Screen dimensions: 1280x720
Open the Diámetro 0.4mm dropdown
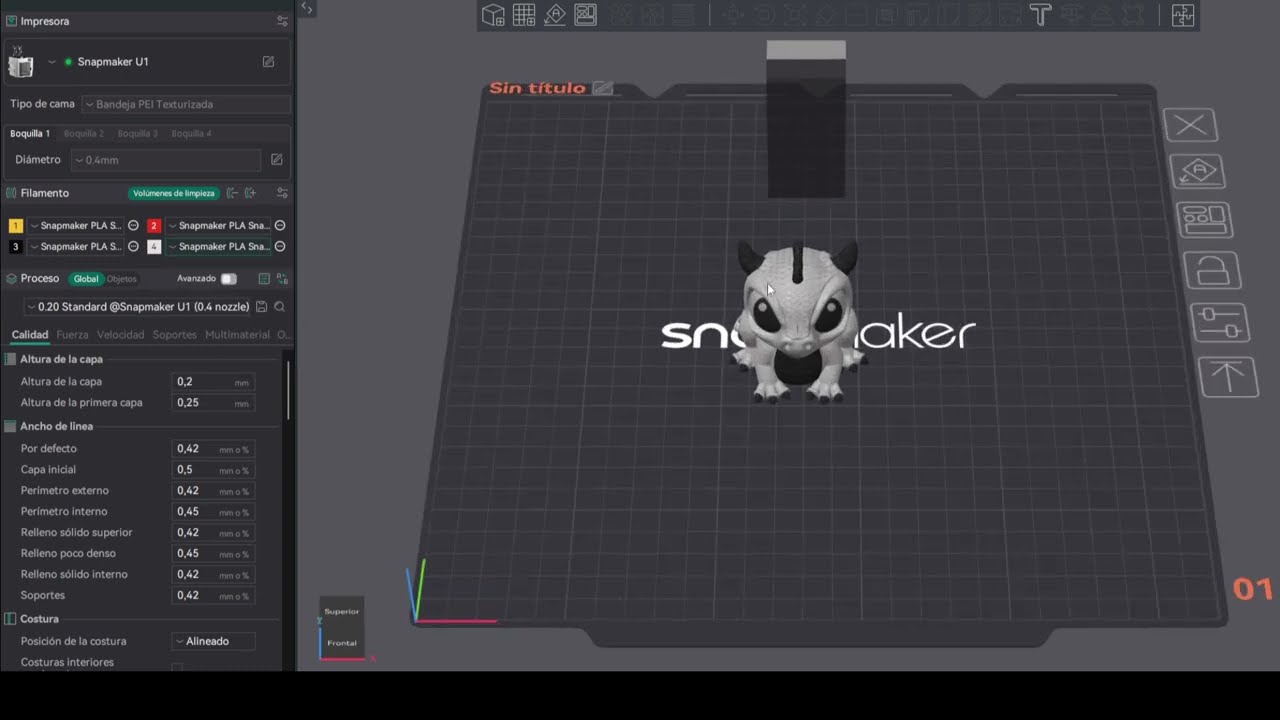click(166, 160)
